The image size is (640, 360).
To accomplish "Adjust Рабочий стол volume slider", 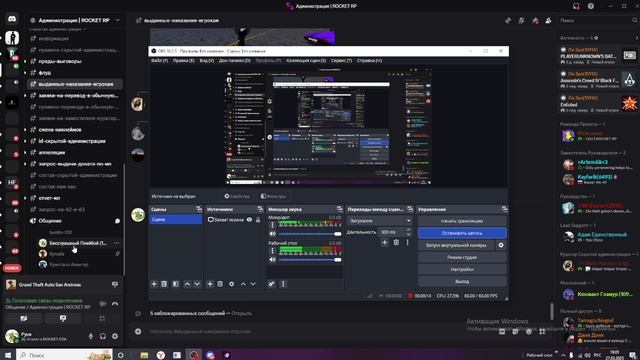I will [x=309, y=260].
